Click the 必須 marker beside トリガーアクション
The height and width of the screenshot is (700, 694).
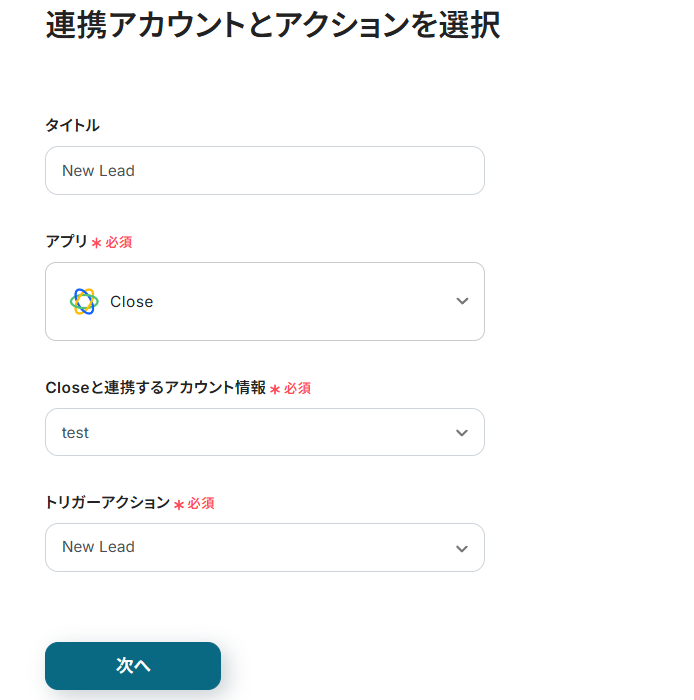pos(201,503)
